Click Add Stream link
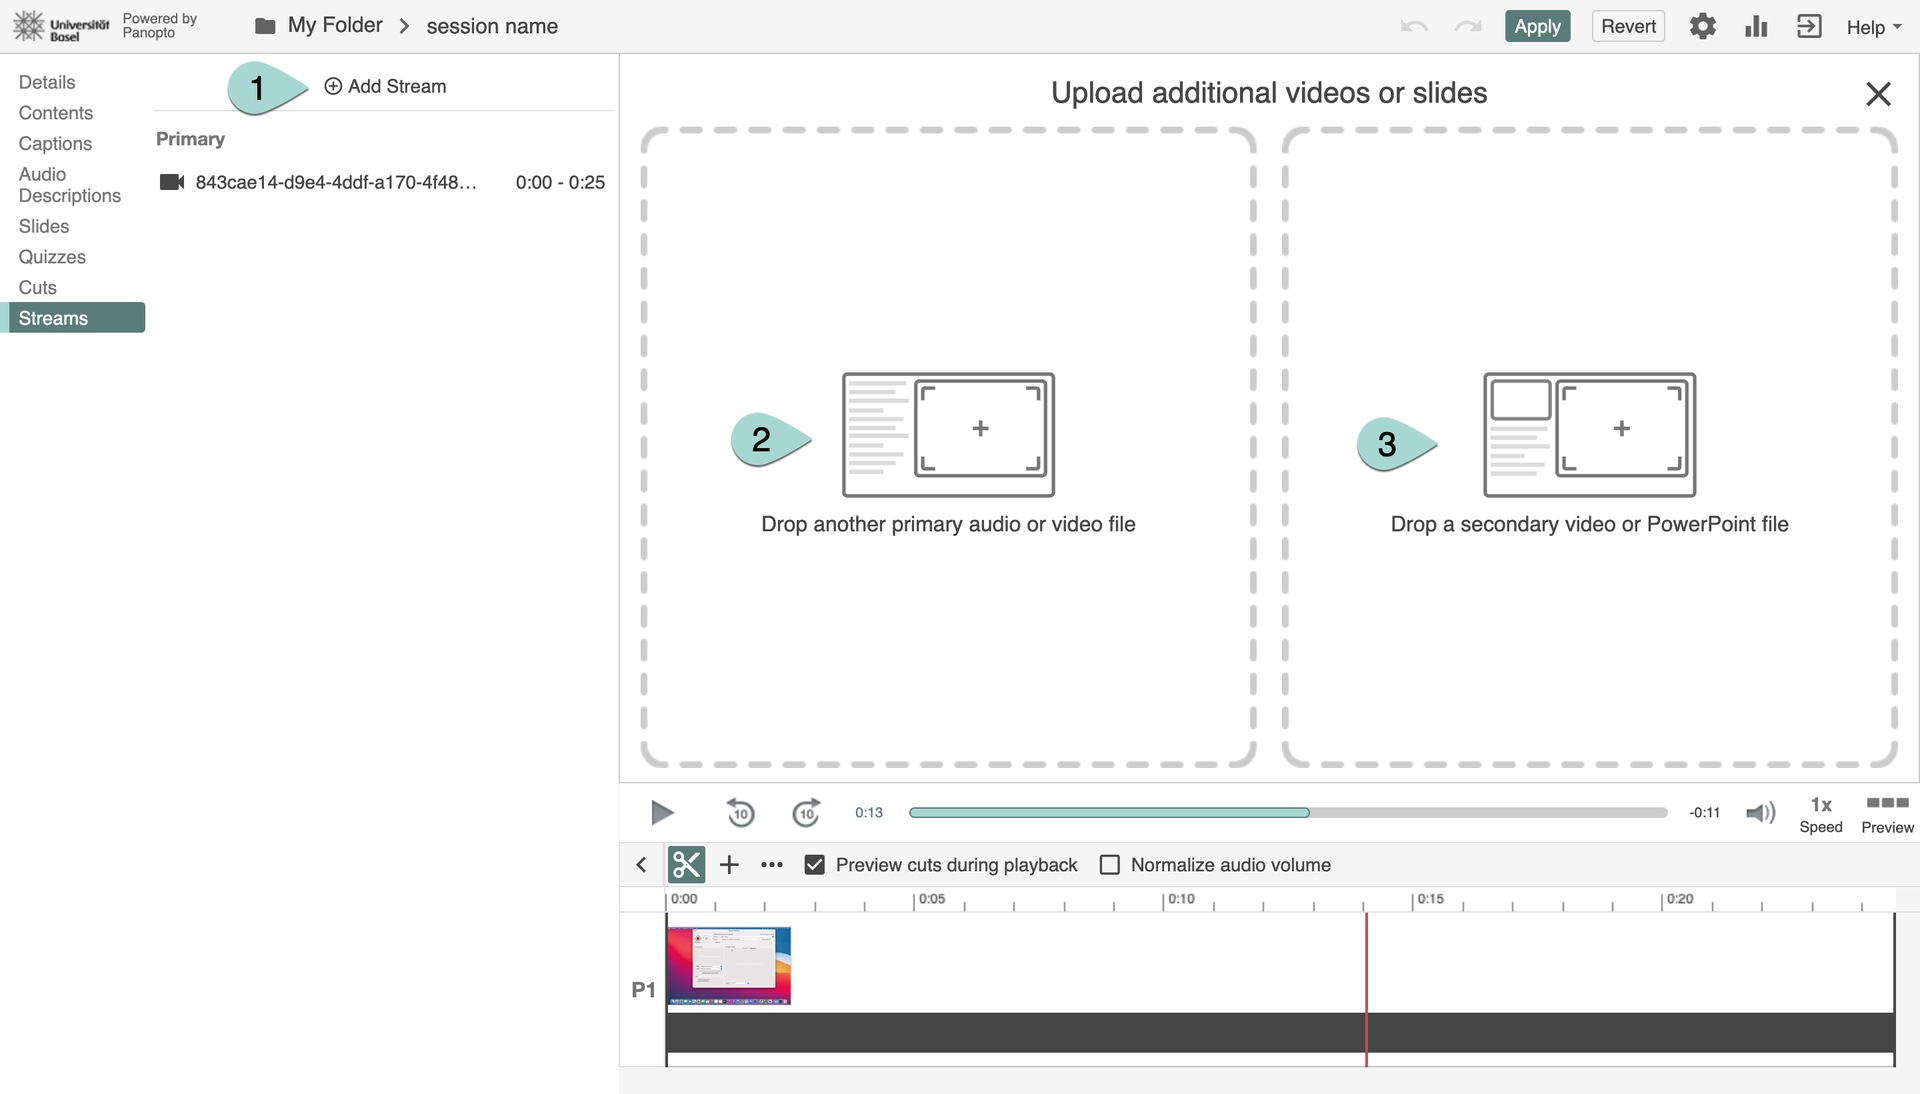 point(386,87)
